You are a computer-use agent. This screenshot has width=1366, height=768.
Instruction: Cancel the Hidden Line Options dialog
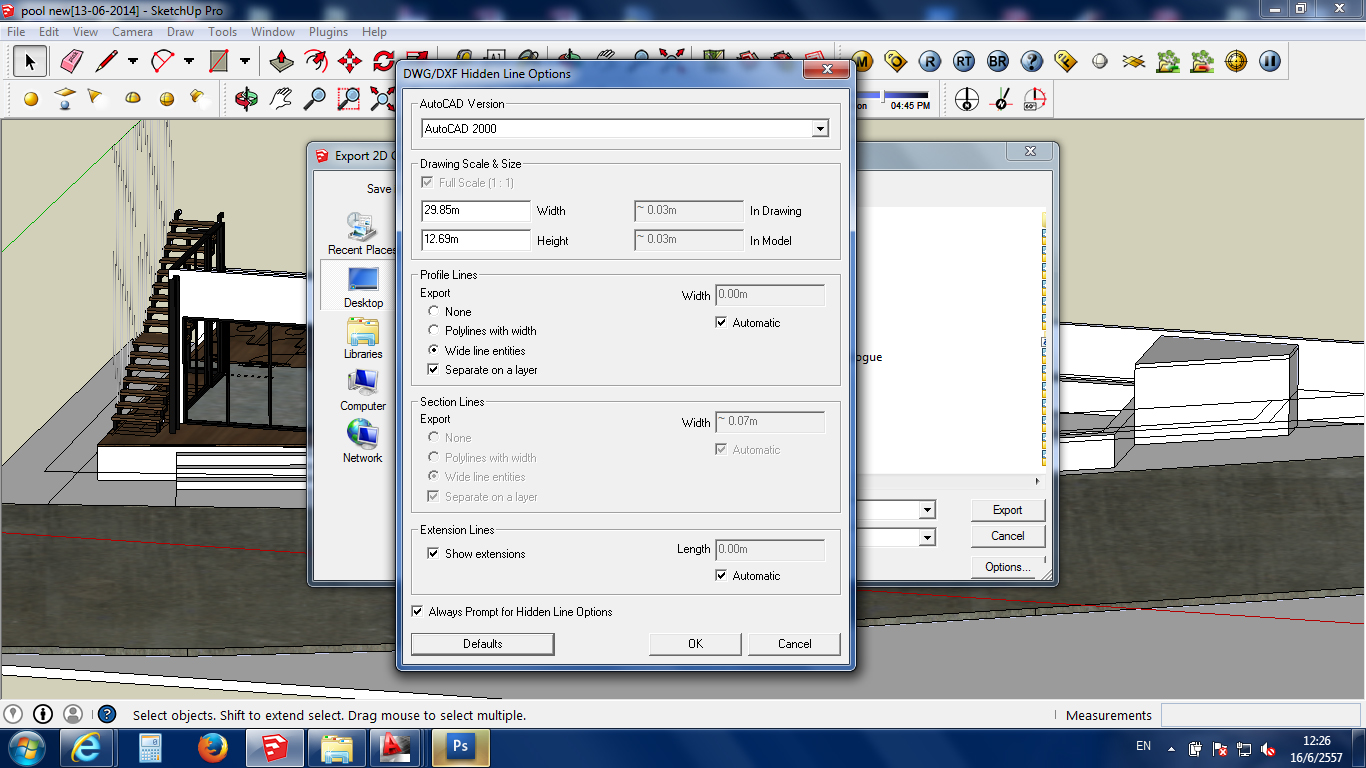[x=795, y=644]
